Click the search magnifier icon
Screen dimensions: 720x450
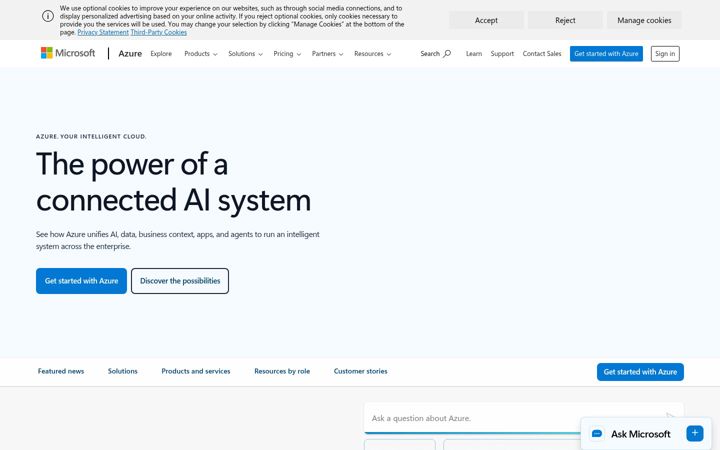coord(447,54)
